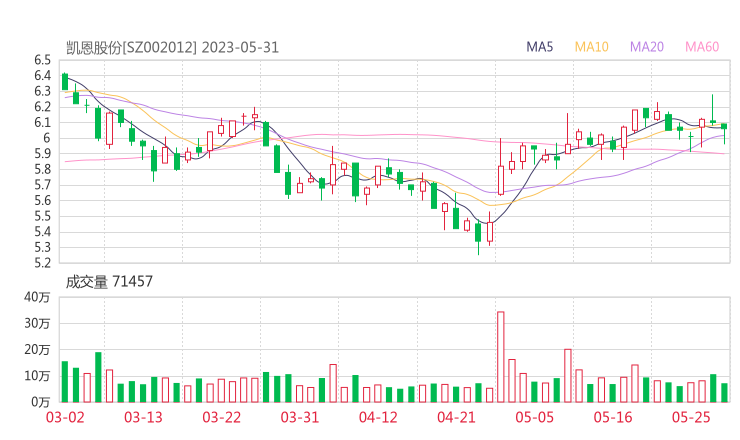Click the chart title 凯恩股份[SZ002012] 2023-05-31
This screenshot has width=740, height=440.
[x=172, y=48]
